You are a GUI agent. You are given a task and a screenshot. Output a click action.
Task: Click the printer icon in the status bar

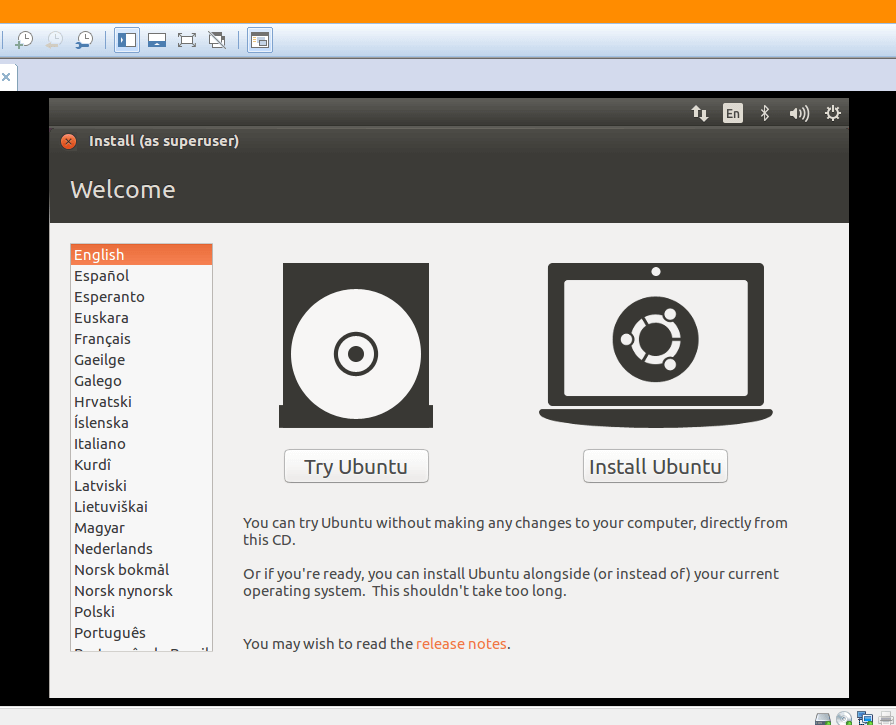pos(885,717)
